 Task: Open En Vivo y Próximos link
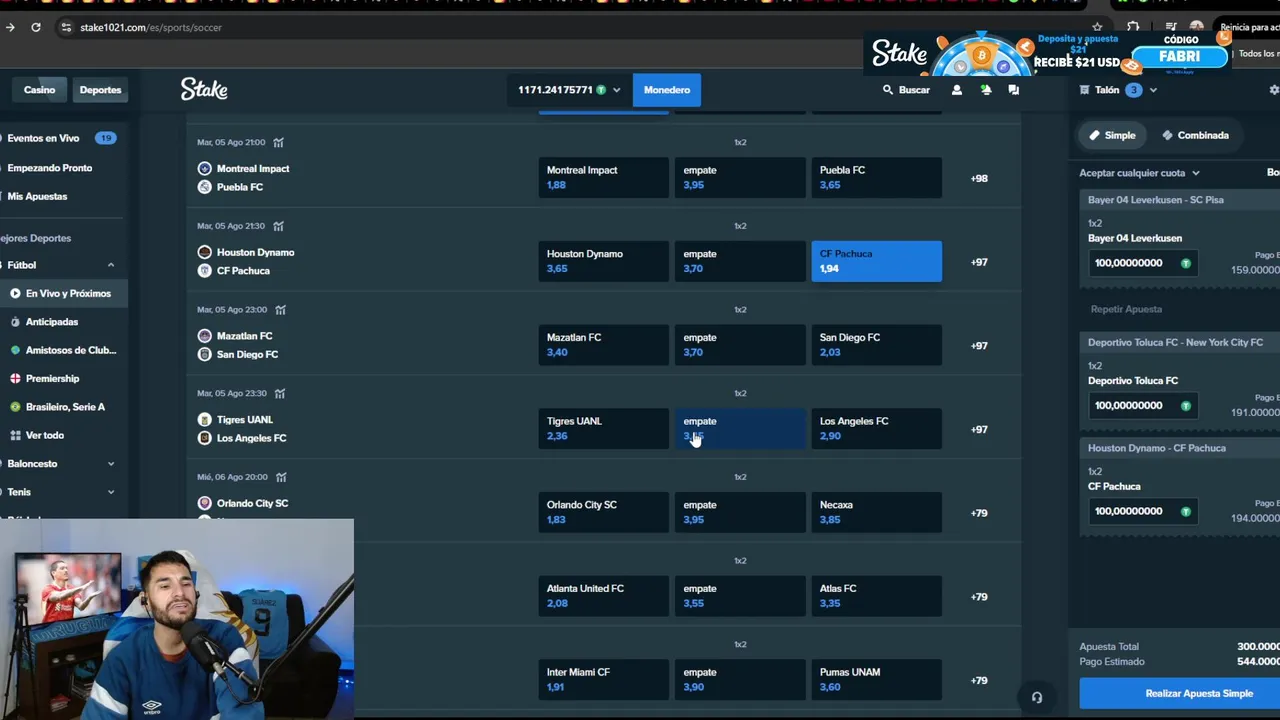(x=64, y=293)
